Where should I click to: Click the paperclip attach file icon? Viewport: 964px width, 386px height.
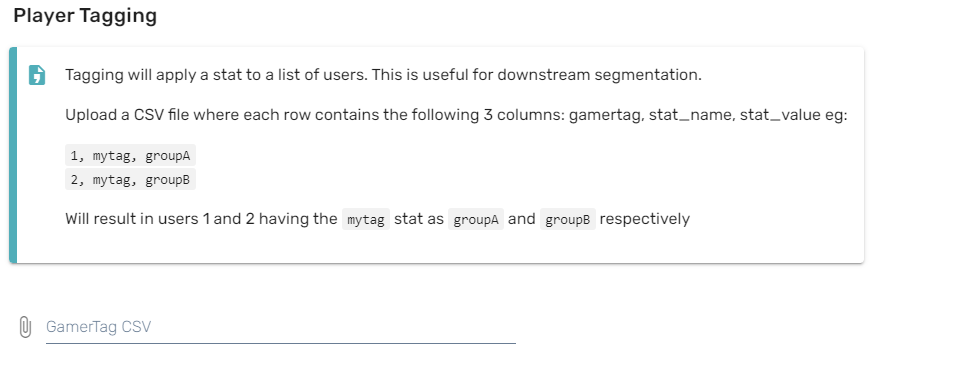click(x=25, y=327)
